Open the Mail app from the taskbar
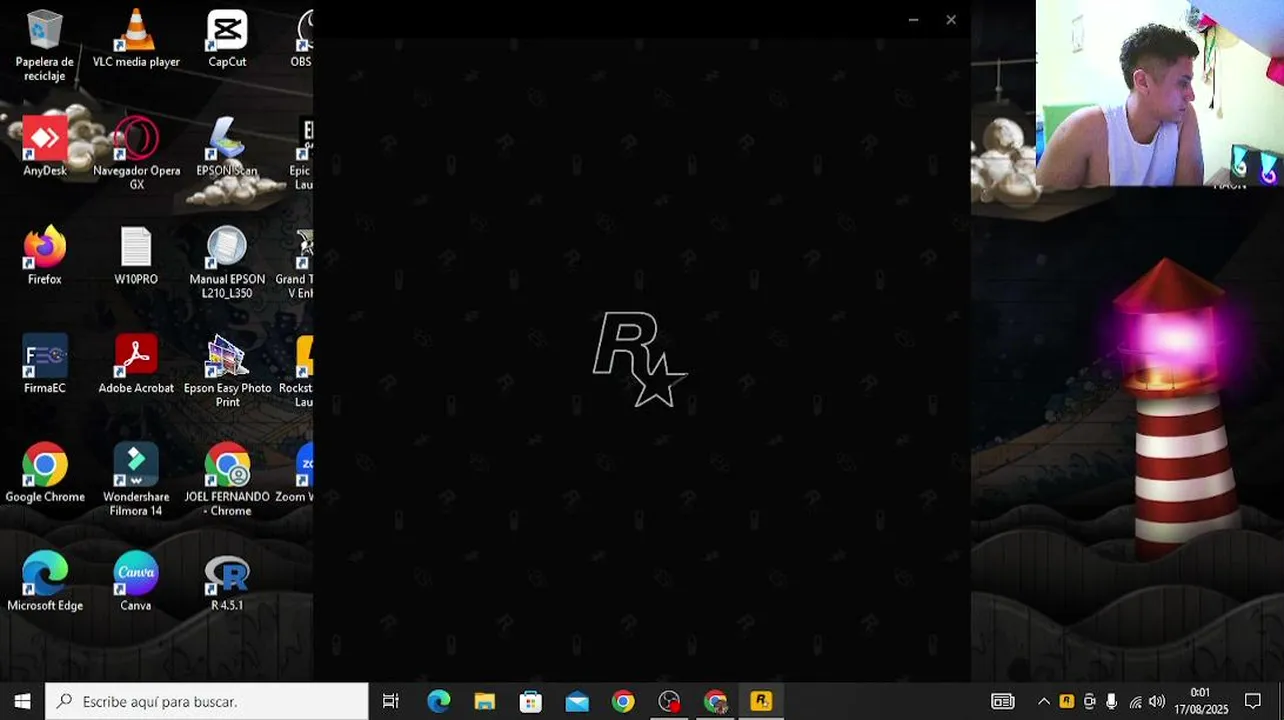The width and height of the screenshot is (1284, 720). tap(577, 701)
